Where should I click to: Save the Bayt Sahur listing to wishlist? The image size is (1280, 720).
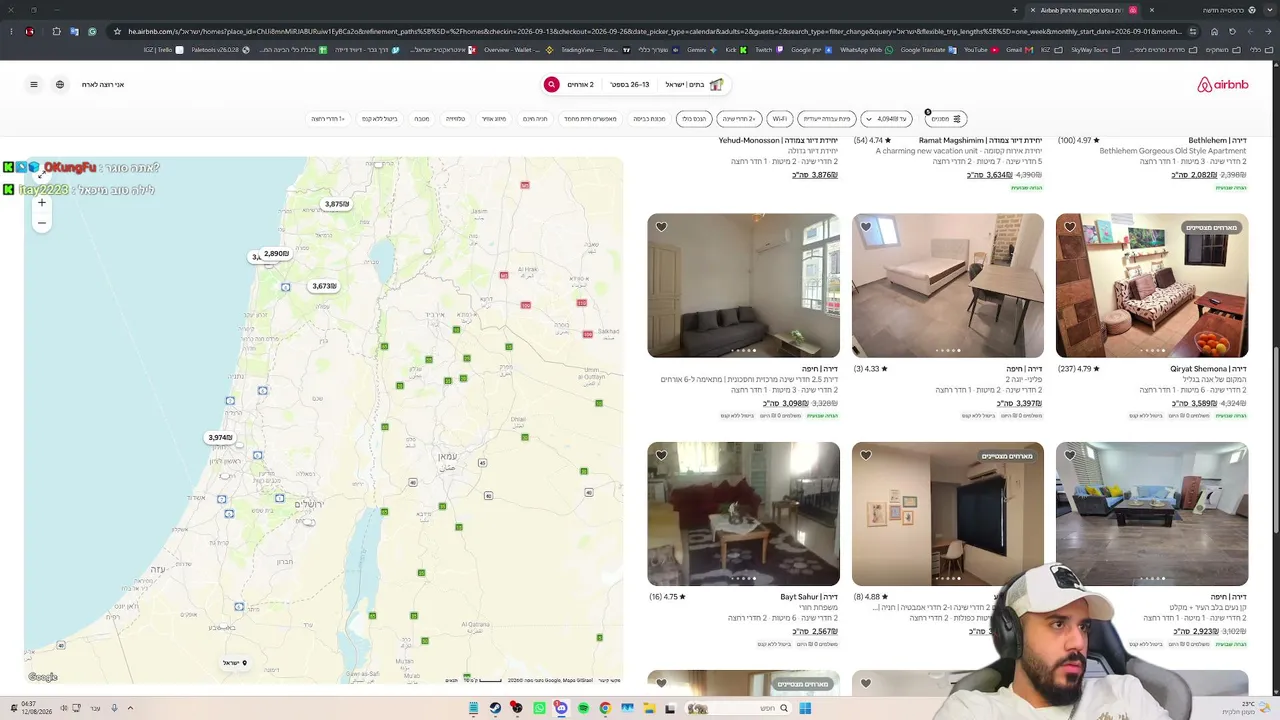point(662,456)
